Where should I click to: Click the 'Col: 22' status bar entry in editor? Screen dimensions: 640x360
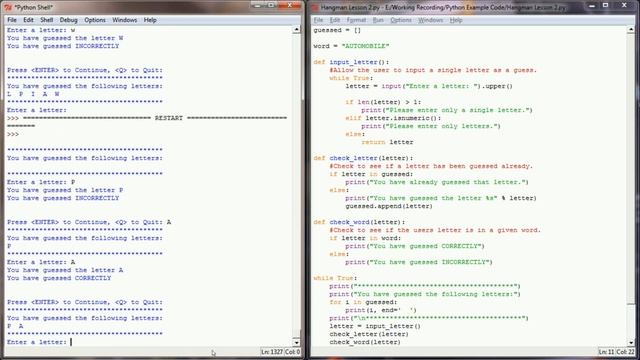tap(625, 351)
